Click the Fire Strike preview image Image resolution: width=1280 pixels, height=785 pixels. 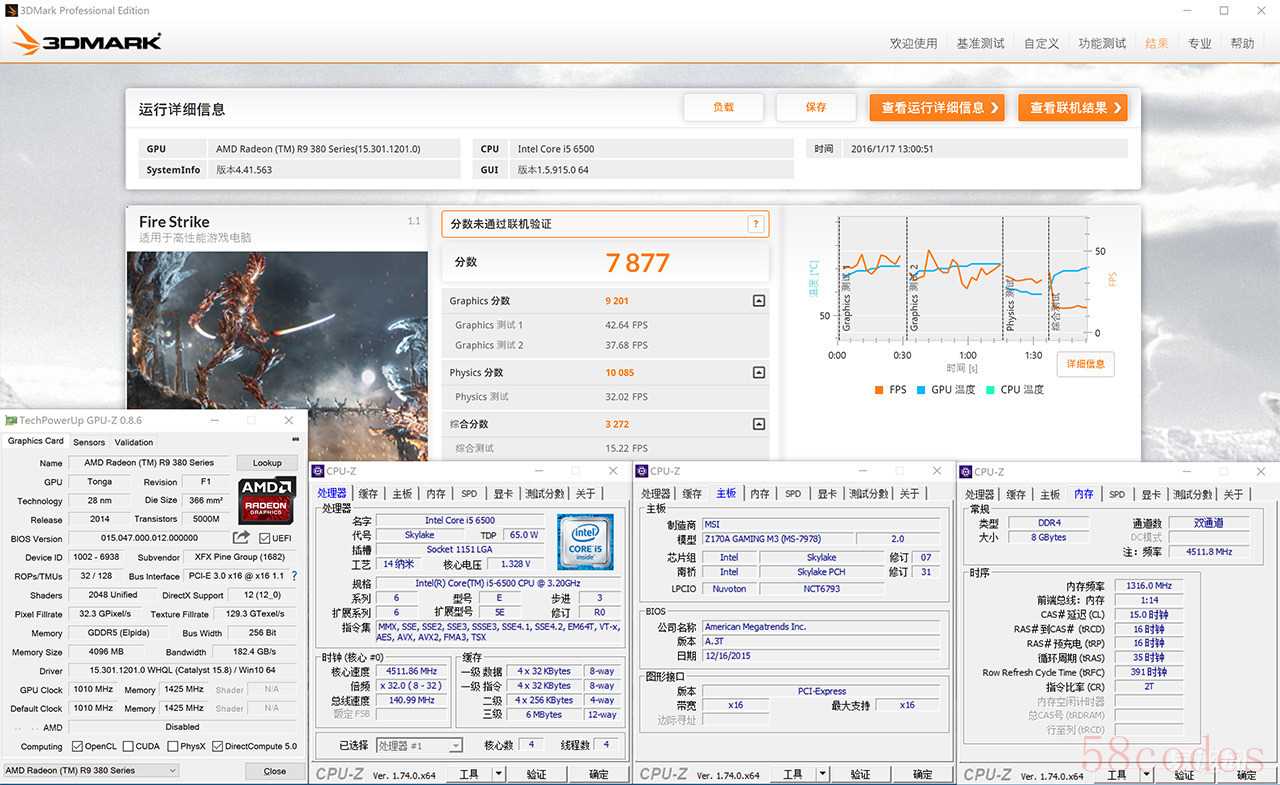point(277,355)
